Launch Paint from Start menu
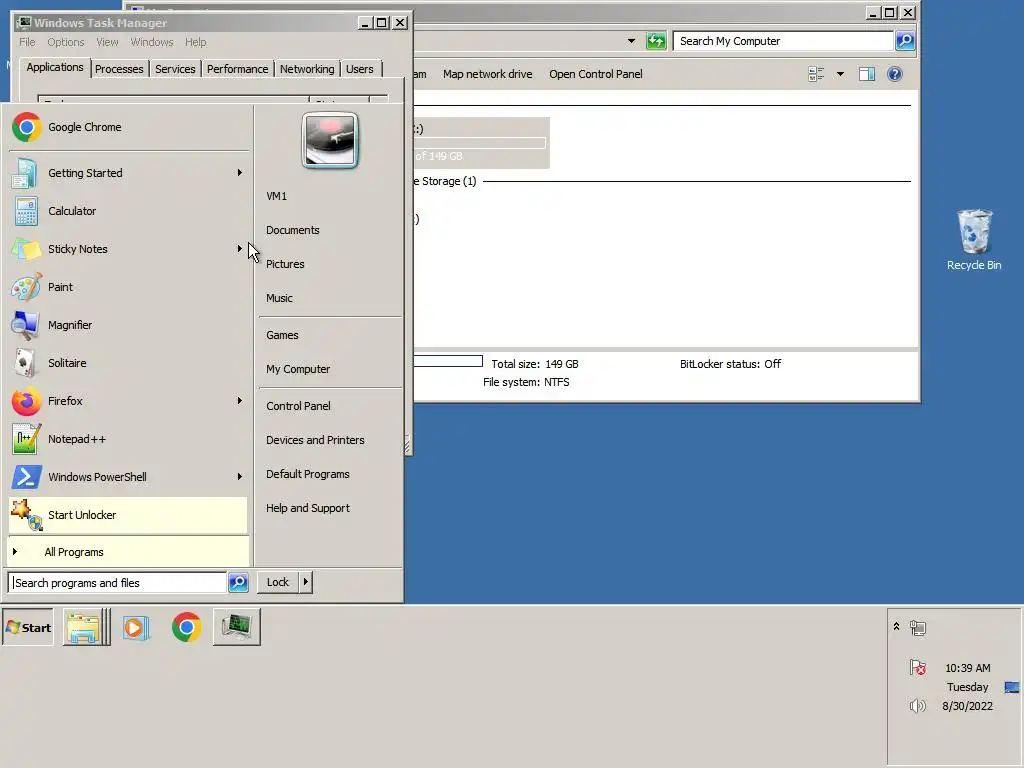 (129, 287)
